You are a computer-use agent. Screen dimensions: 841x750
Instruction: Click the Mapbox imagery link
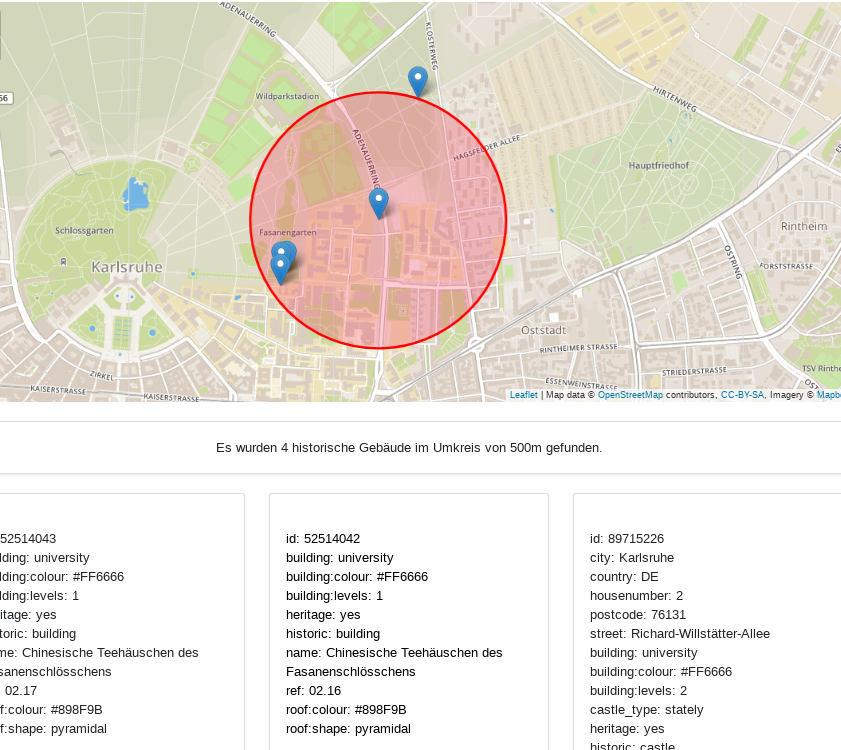[828, 395]
